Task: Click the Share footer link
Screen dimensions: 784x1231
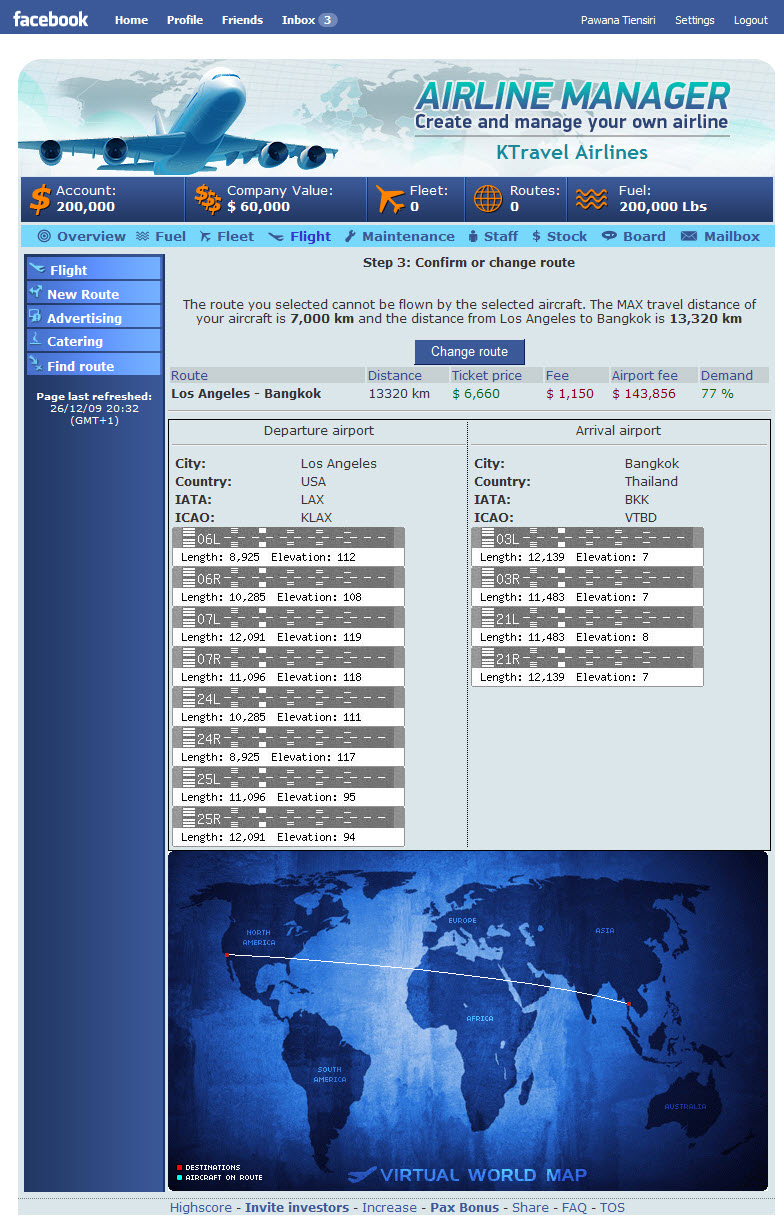Action: click(530, 1207)
